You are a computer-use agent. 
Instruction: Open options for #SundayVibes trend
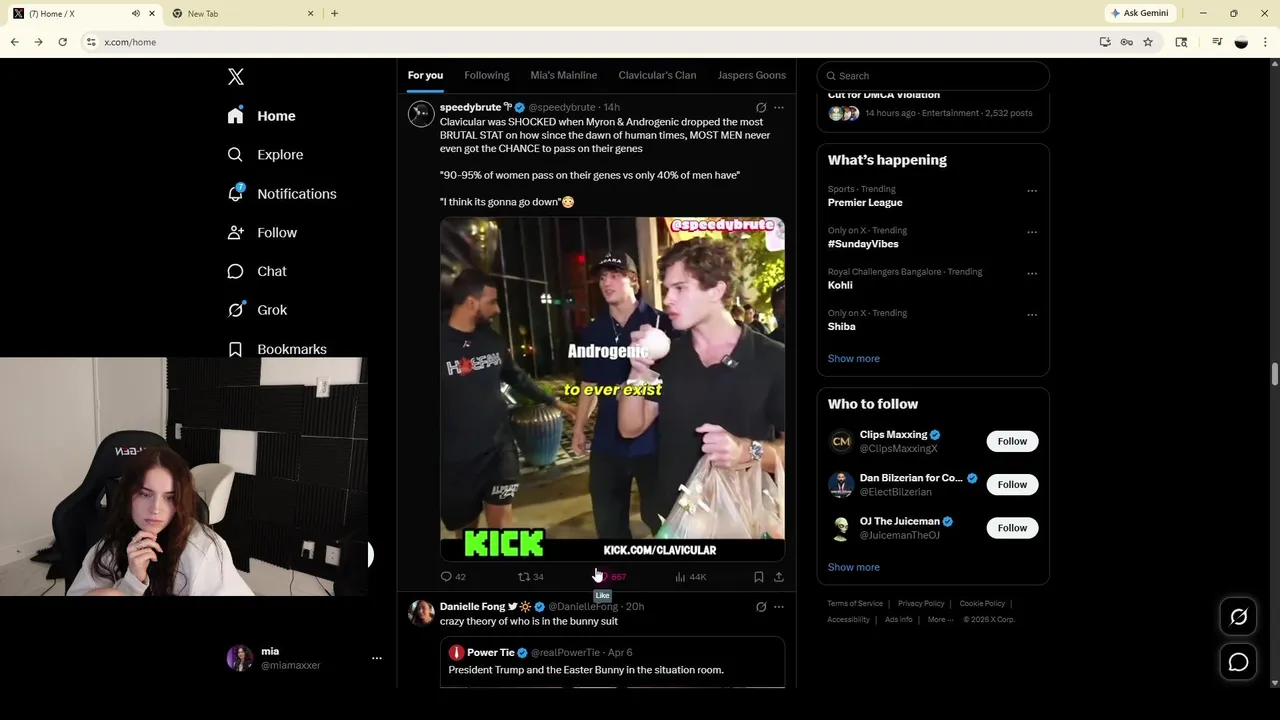click(x=1032, y=232)
